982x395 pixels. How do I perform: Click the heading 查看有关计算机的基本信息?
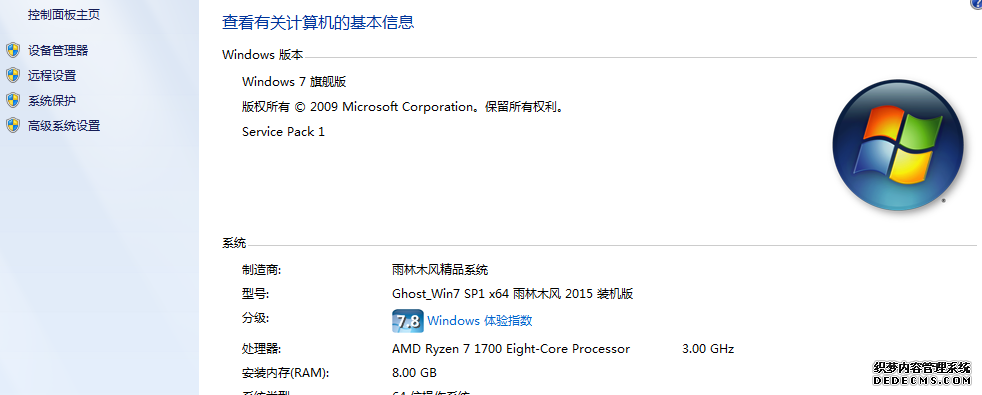point(318,23)
